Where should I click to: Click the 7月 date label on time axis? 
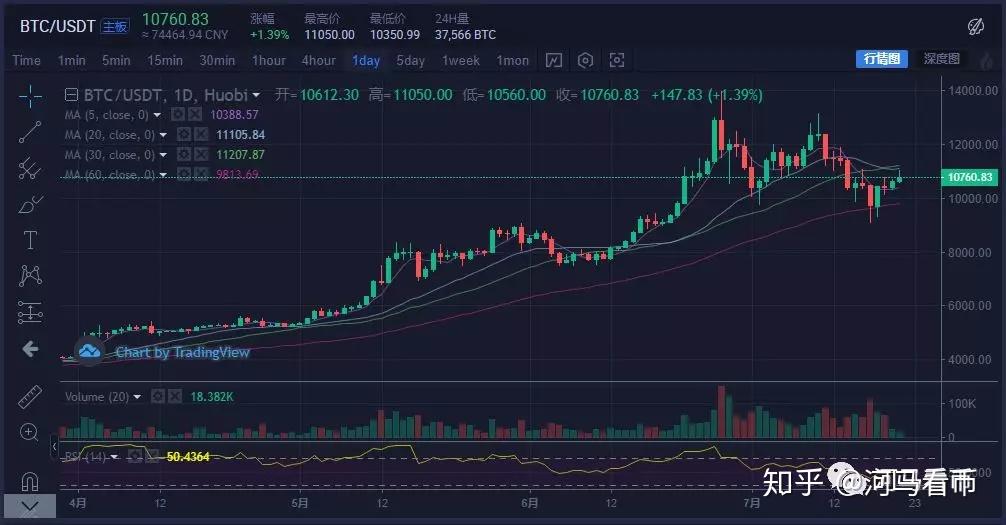[x=753, y=503]
